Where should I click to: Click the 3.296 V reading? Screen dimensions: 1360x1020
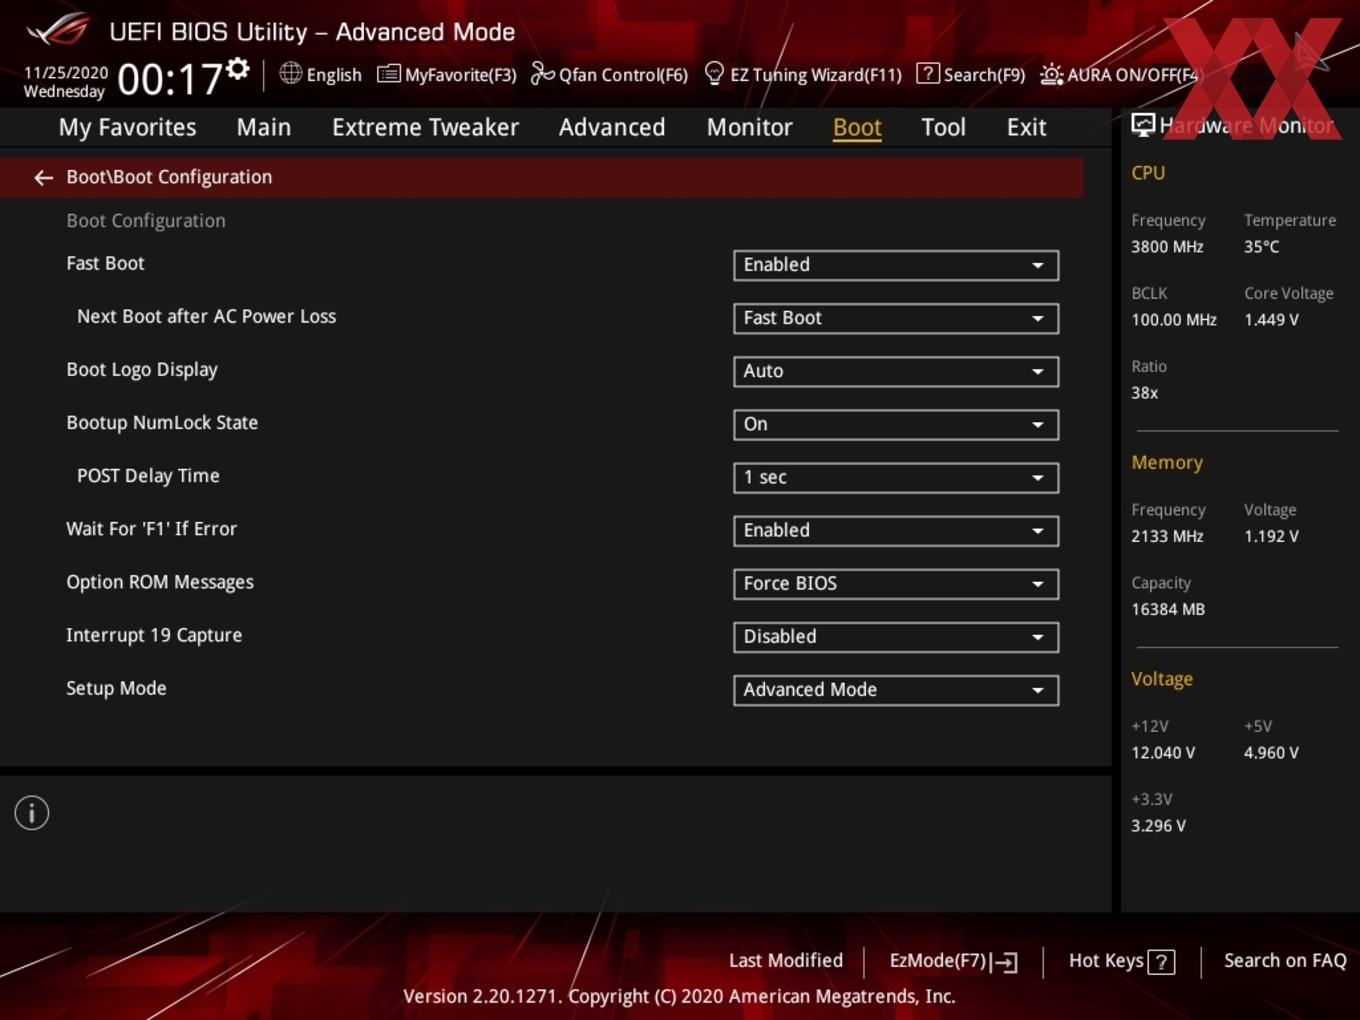[1158, 826]
